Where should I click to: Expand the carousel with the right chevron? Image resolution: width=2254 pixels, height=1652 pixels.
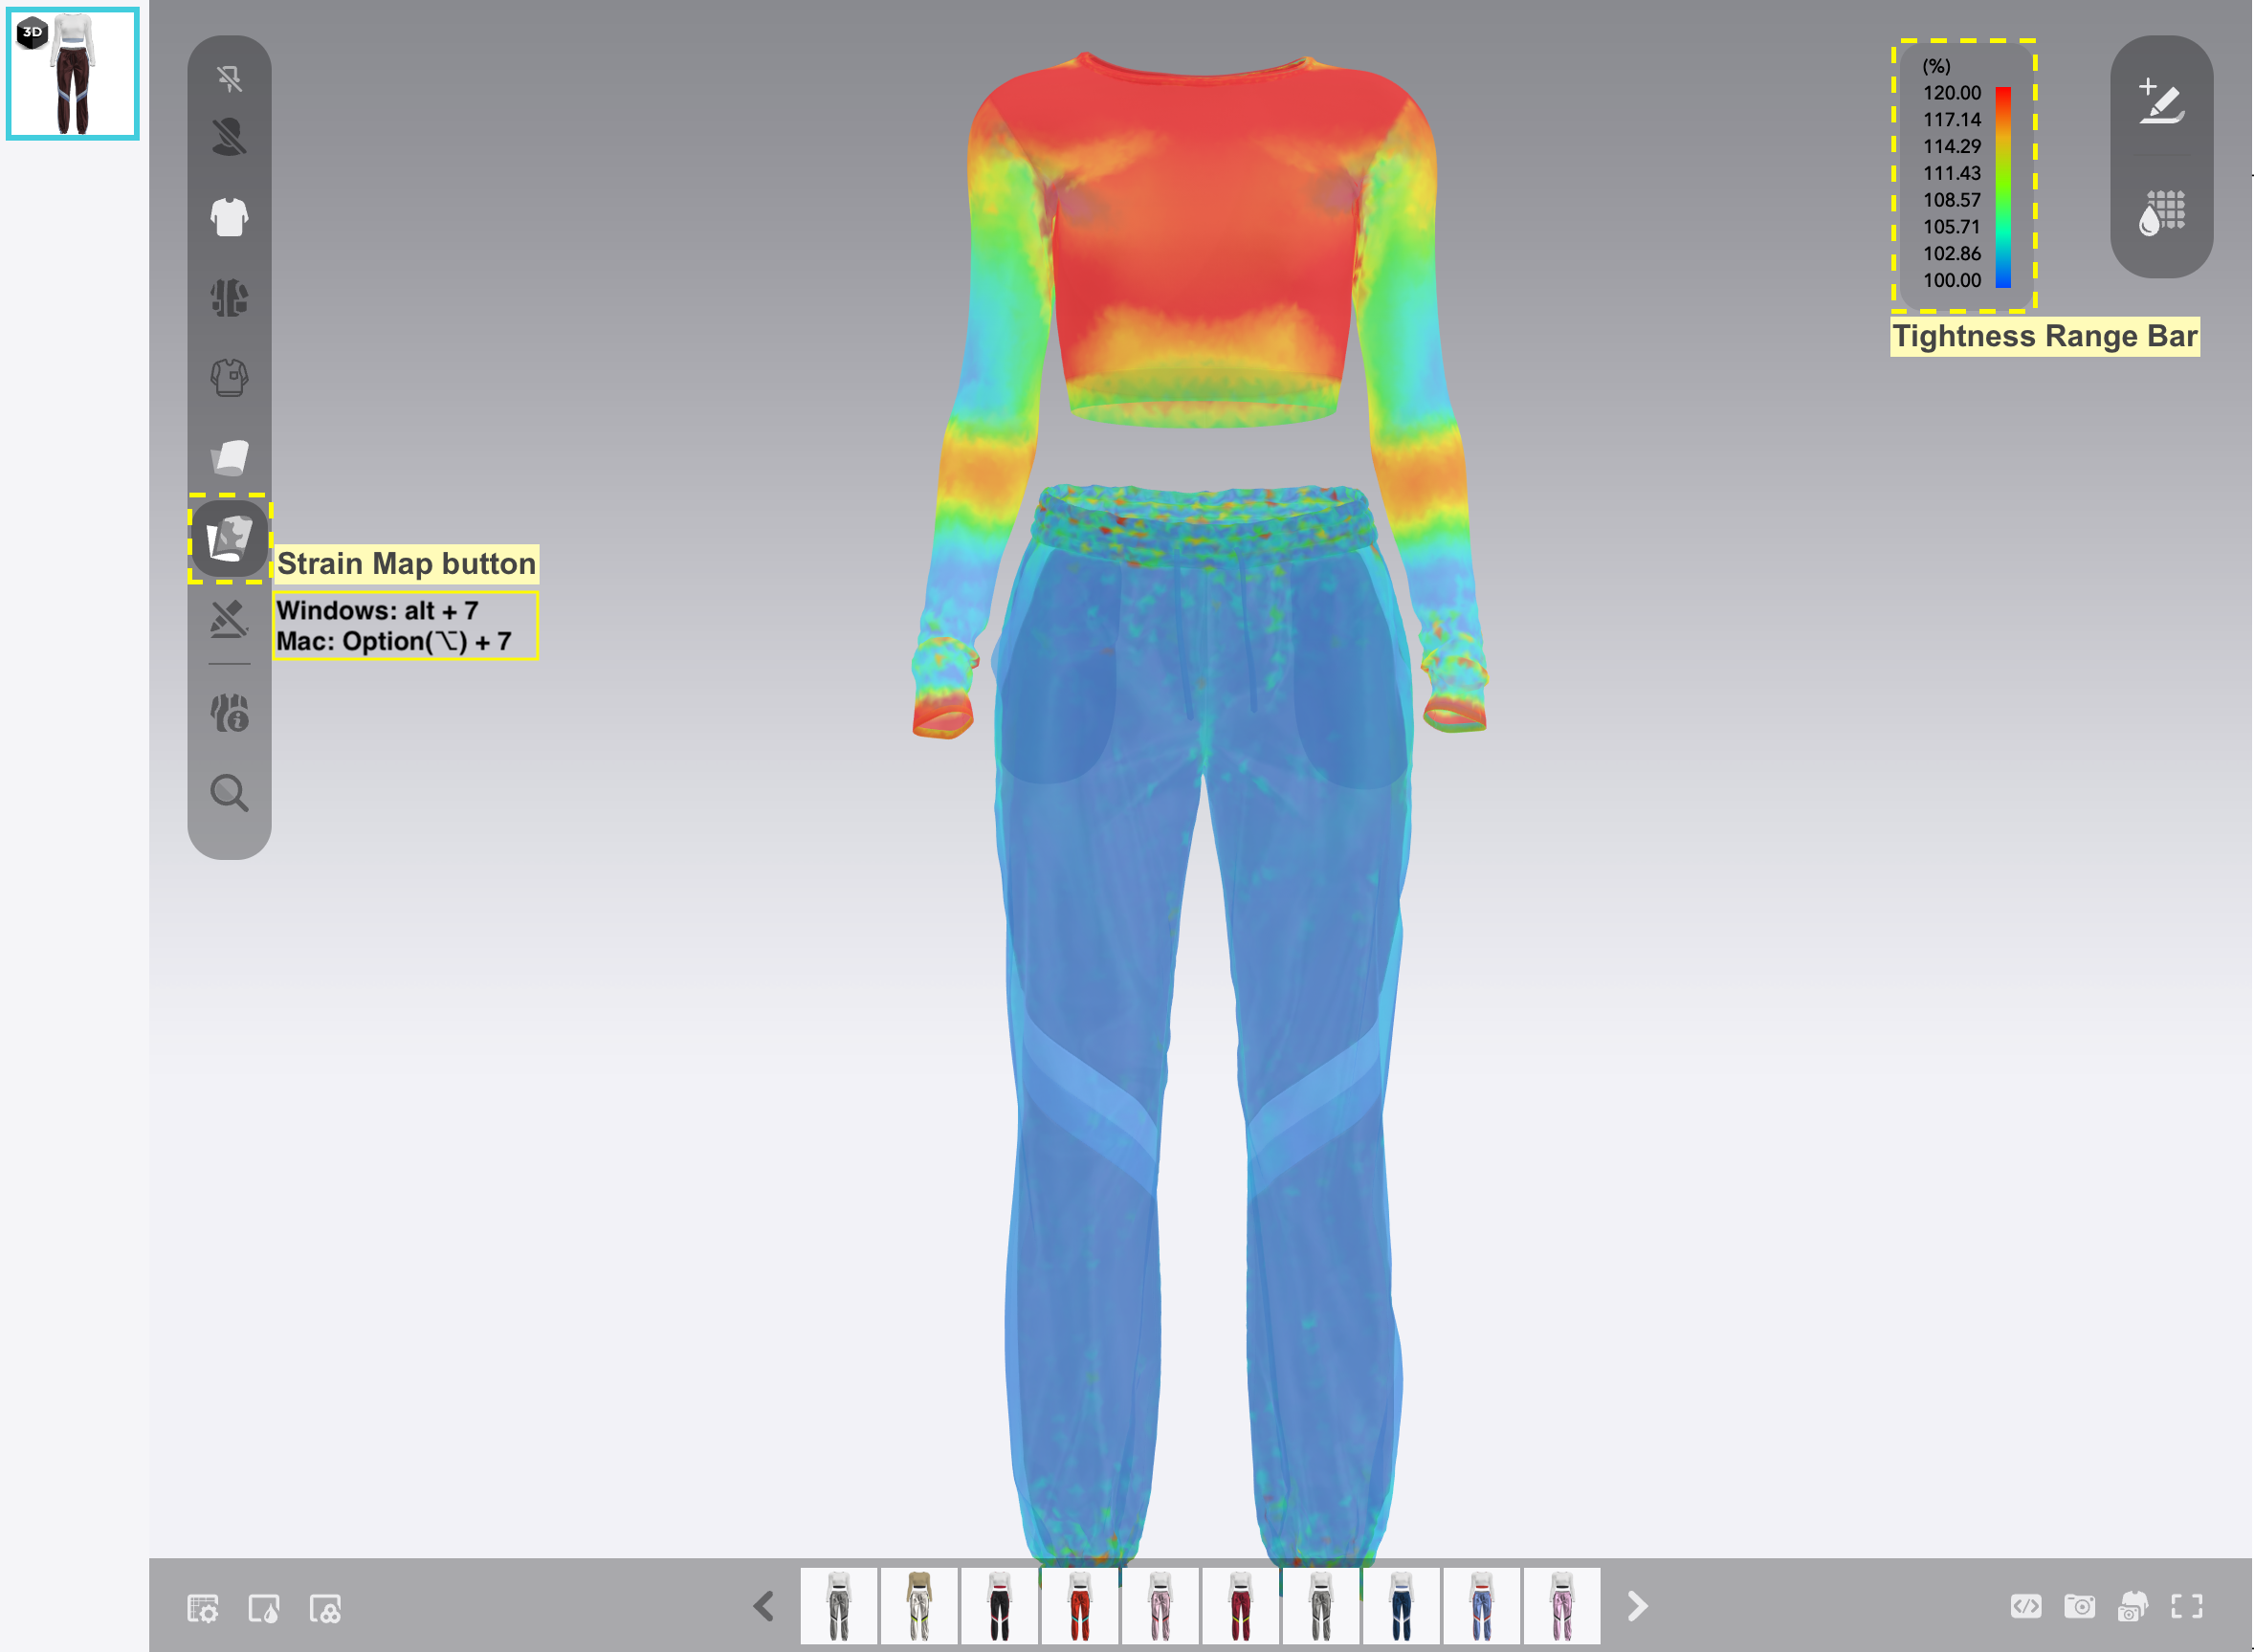pyautogui.click(x=1637, y=1605)
